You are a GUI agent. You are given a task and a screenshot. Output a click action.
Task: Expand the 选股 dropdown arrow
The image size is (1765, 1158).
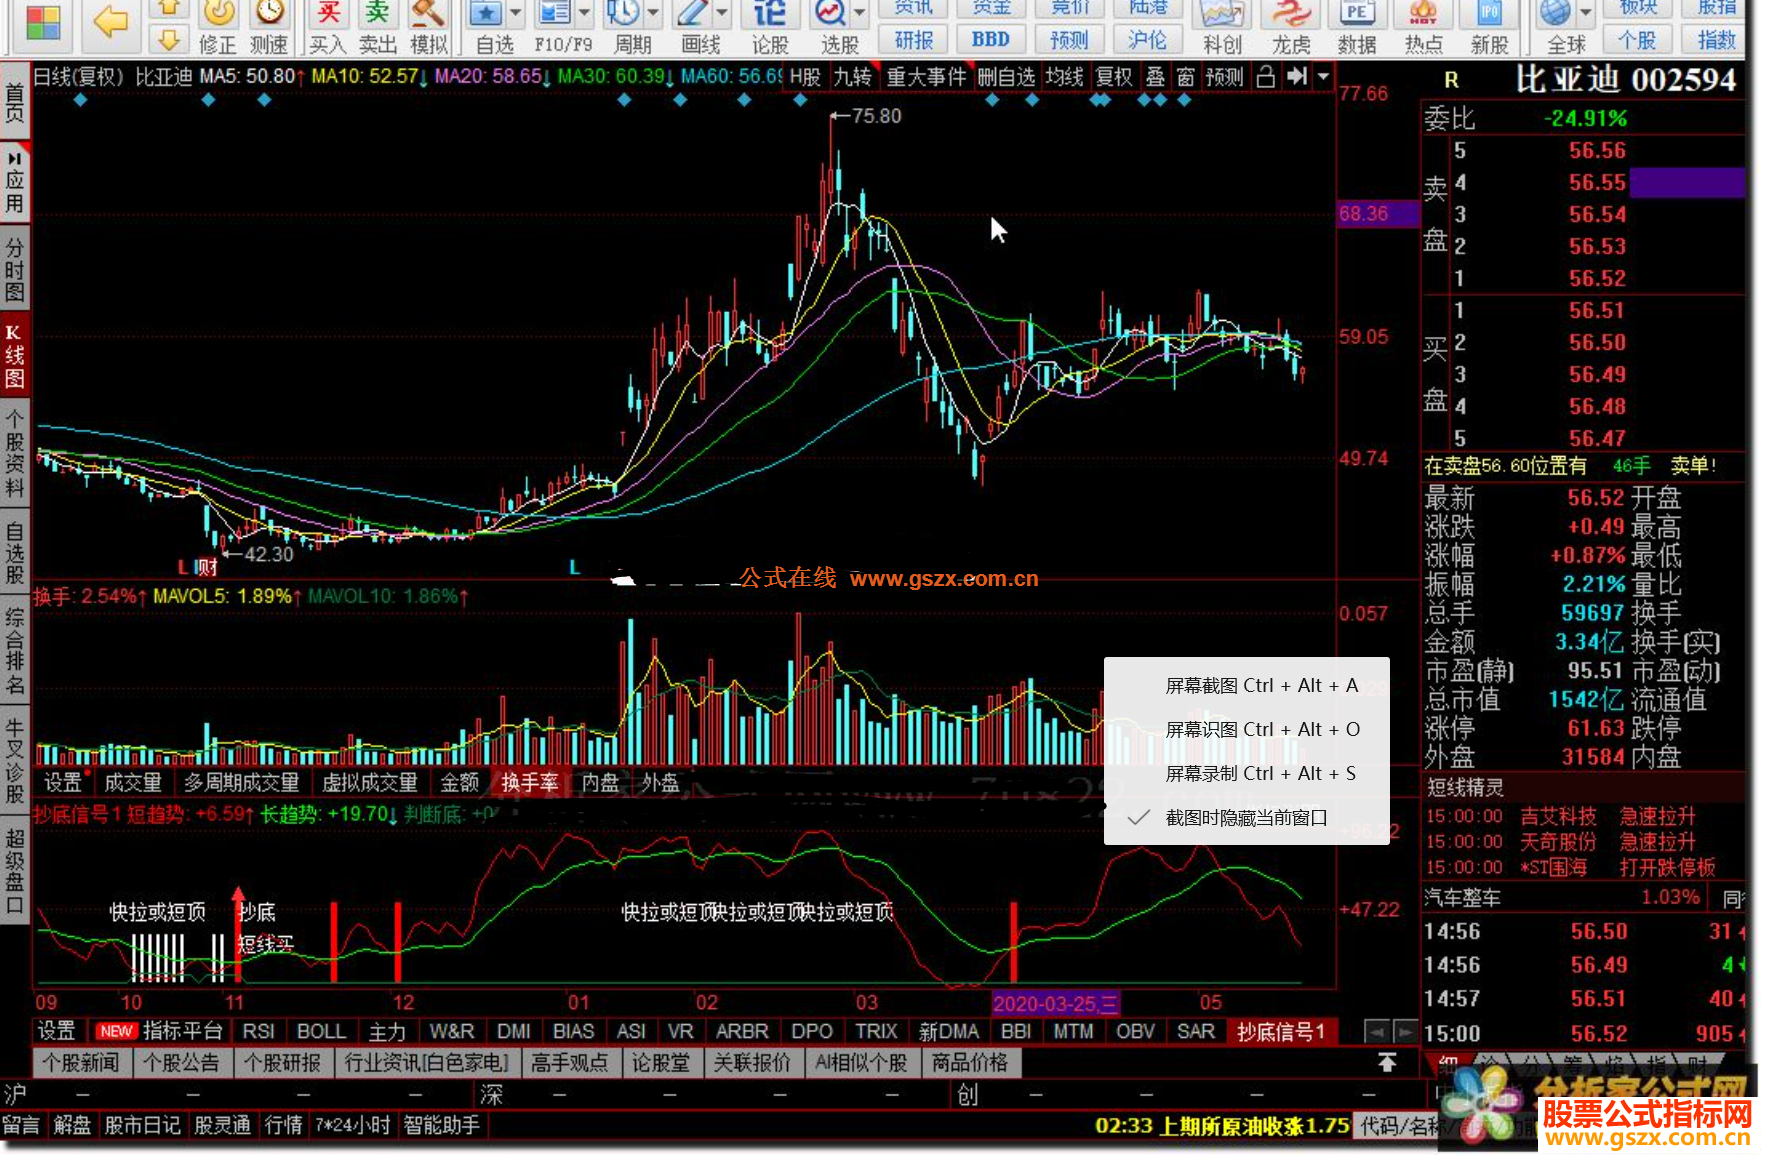point(860,14)
